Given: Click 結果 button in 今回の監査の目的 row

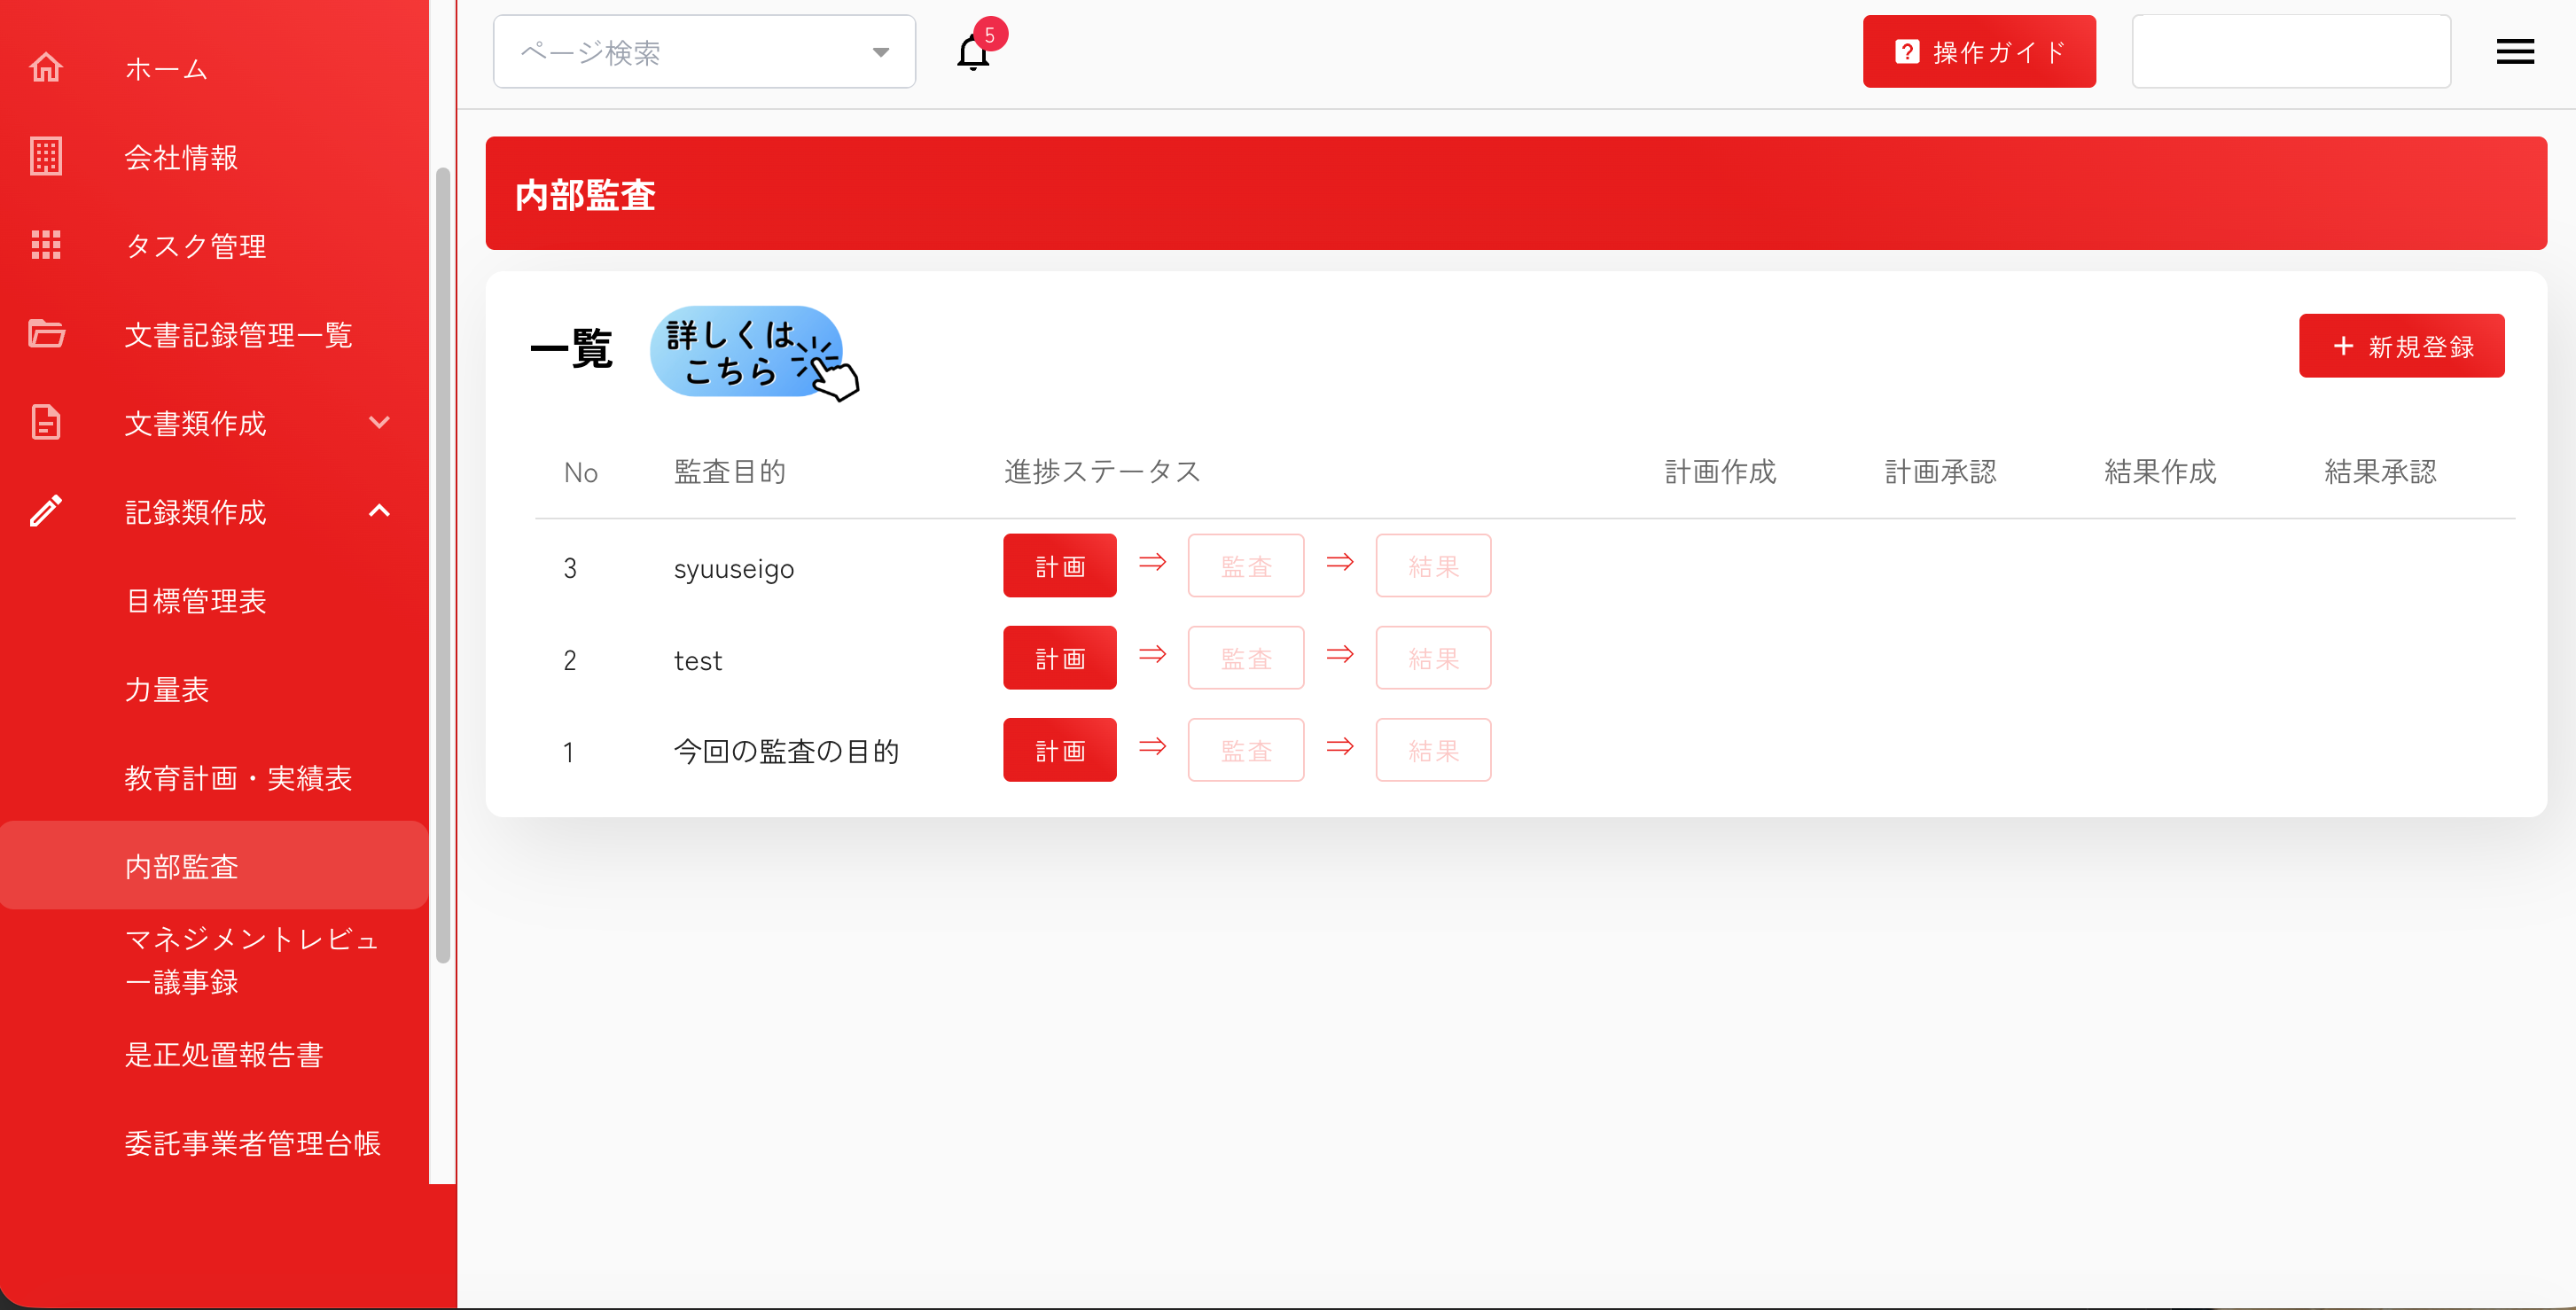Looking at the screenshot, I should point(1433,750).
